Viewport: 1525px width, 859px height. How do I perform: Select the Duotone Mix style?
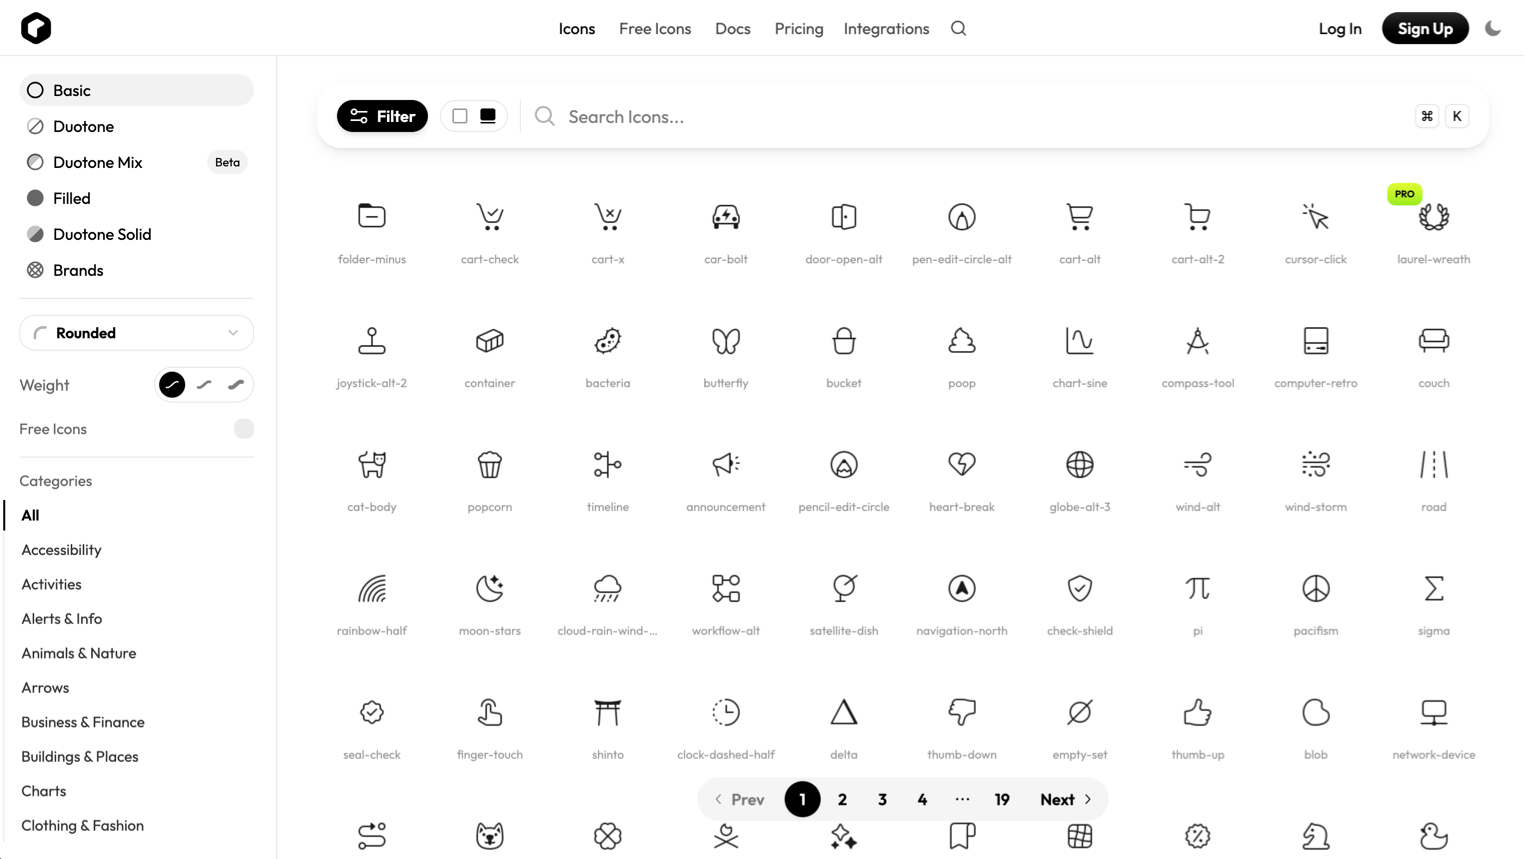pyautogui.click(x=136, y=162)
